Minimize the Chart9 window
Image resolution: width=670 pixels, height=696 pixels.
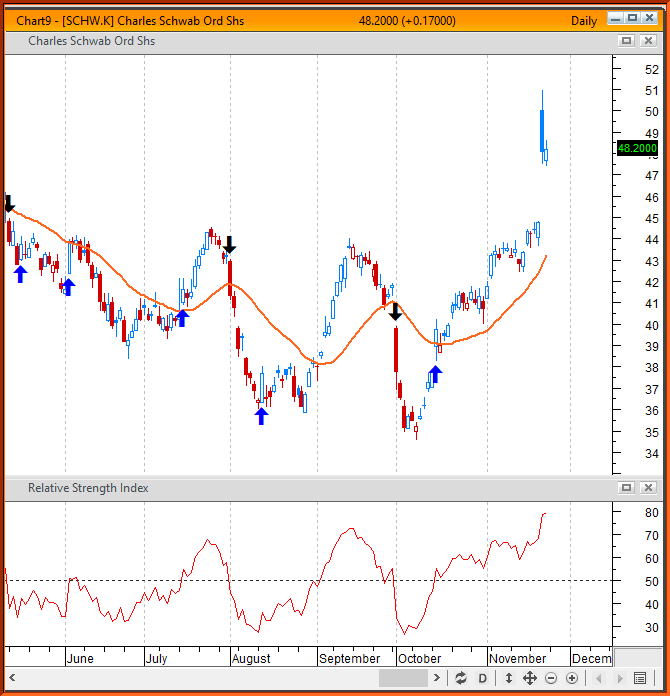(x=615, y=18)
